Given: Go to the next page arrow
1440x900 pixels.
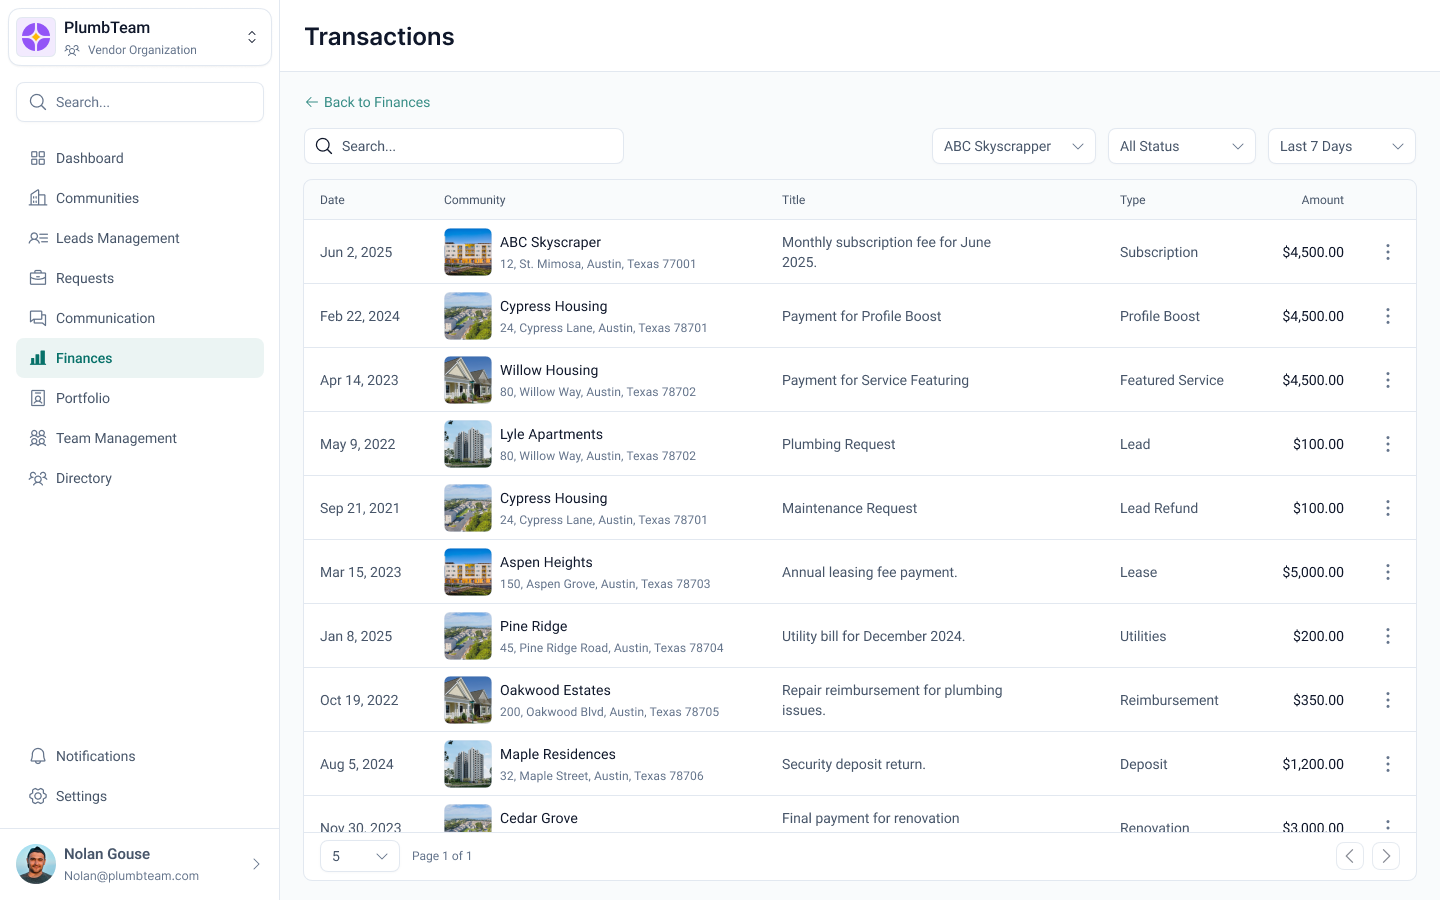Looking at the screenshot, I should 1385,856.
